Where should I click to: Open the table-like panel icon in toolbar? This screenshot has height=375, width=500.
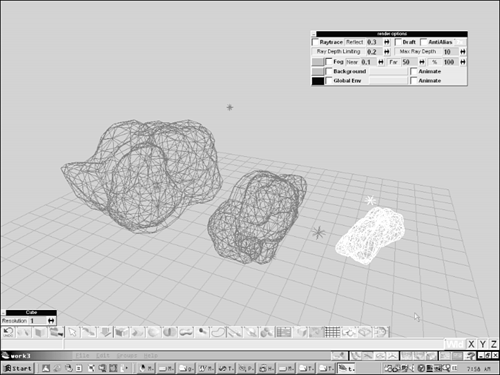(x=284, y=332)
